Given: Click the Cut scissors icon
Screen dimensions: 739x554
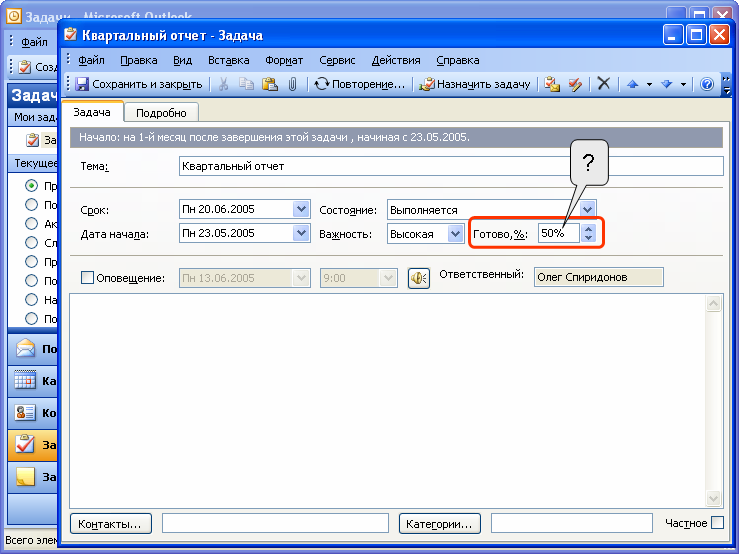Looking at the screenshot, I should tap(223, 84).
